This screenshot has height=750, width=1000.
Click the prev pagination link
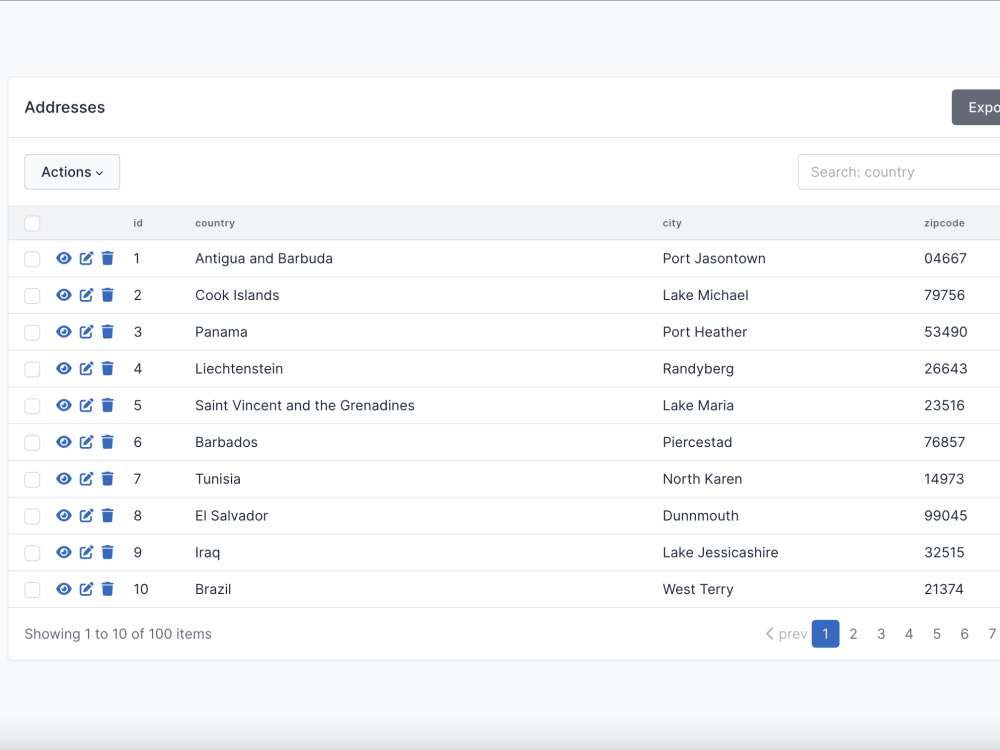click(786, 634)
